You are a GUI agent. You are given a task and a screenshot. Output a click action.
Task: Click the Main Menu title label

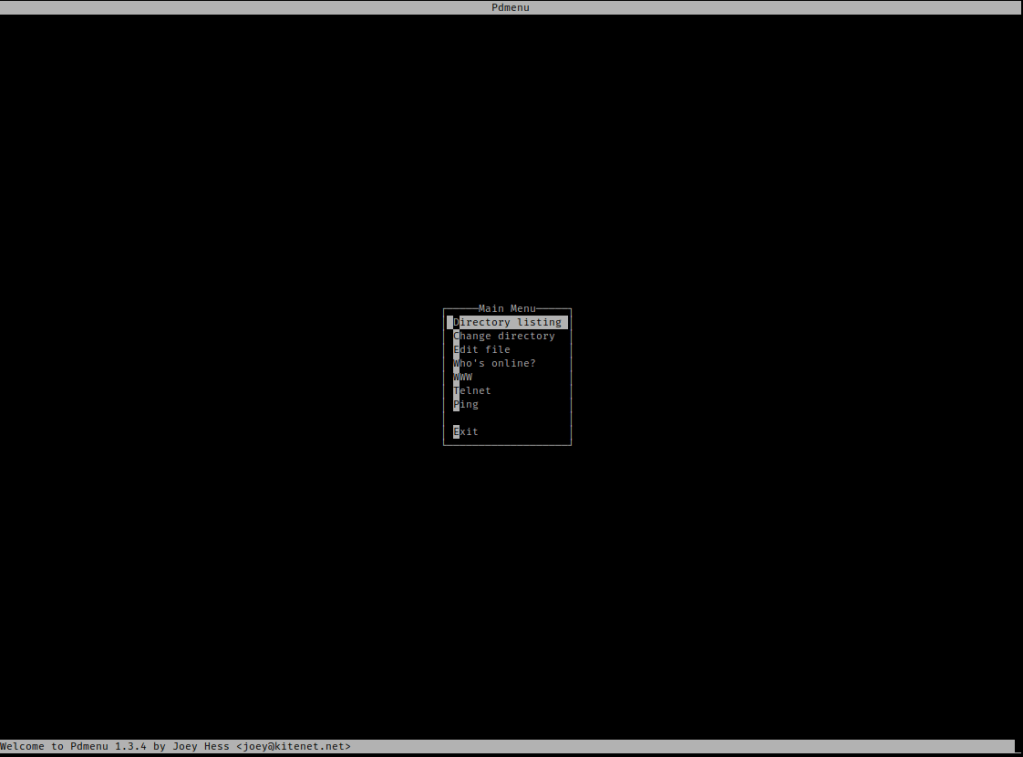pyautogui.click(x=507, y=309)
